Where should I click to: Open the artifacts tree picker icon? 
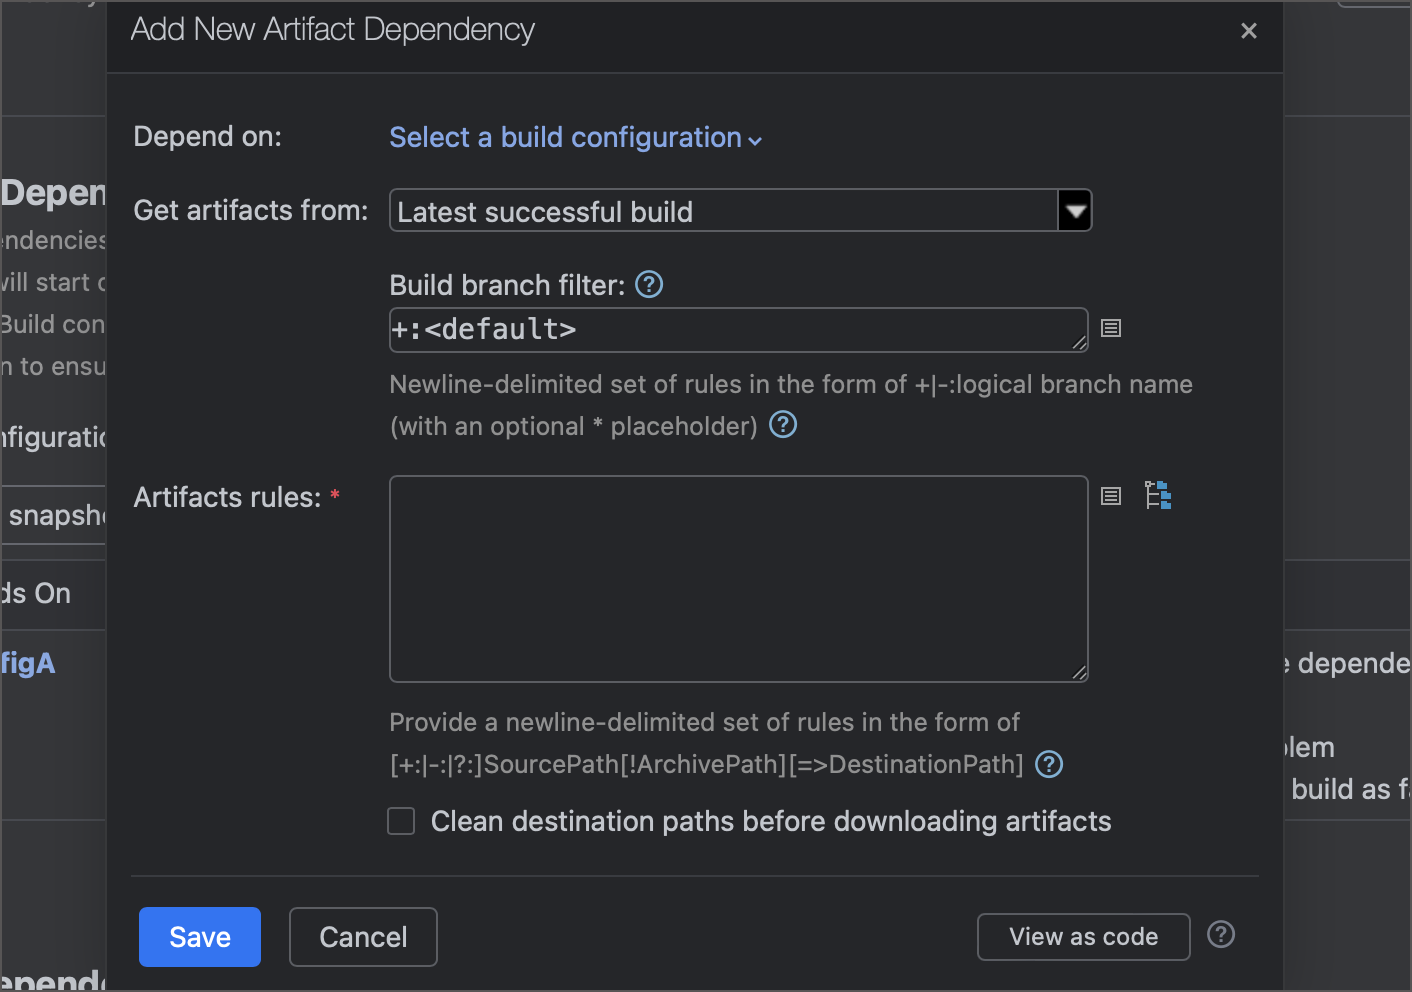(x=1157, y=495)
